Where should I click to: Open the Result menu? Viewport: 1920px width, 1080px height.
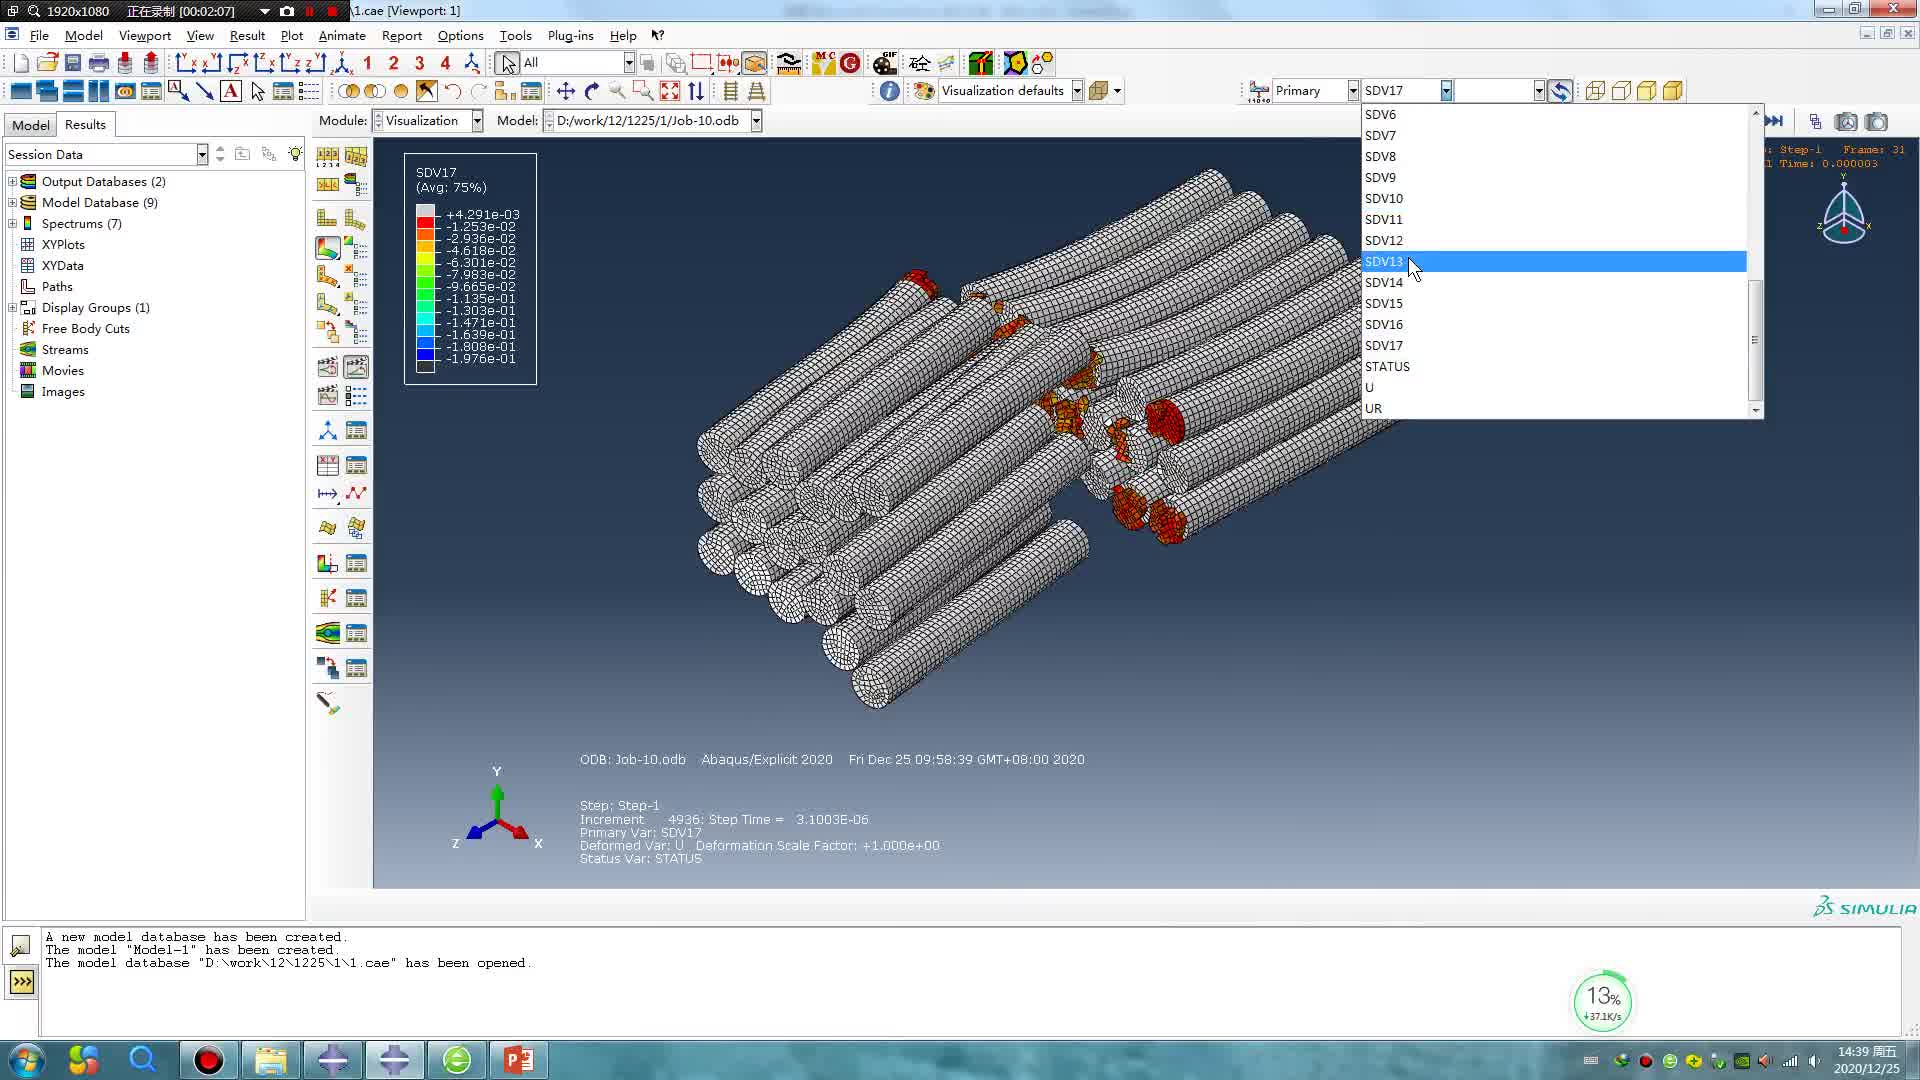coord(247,35)
